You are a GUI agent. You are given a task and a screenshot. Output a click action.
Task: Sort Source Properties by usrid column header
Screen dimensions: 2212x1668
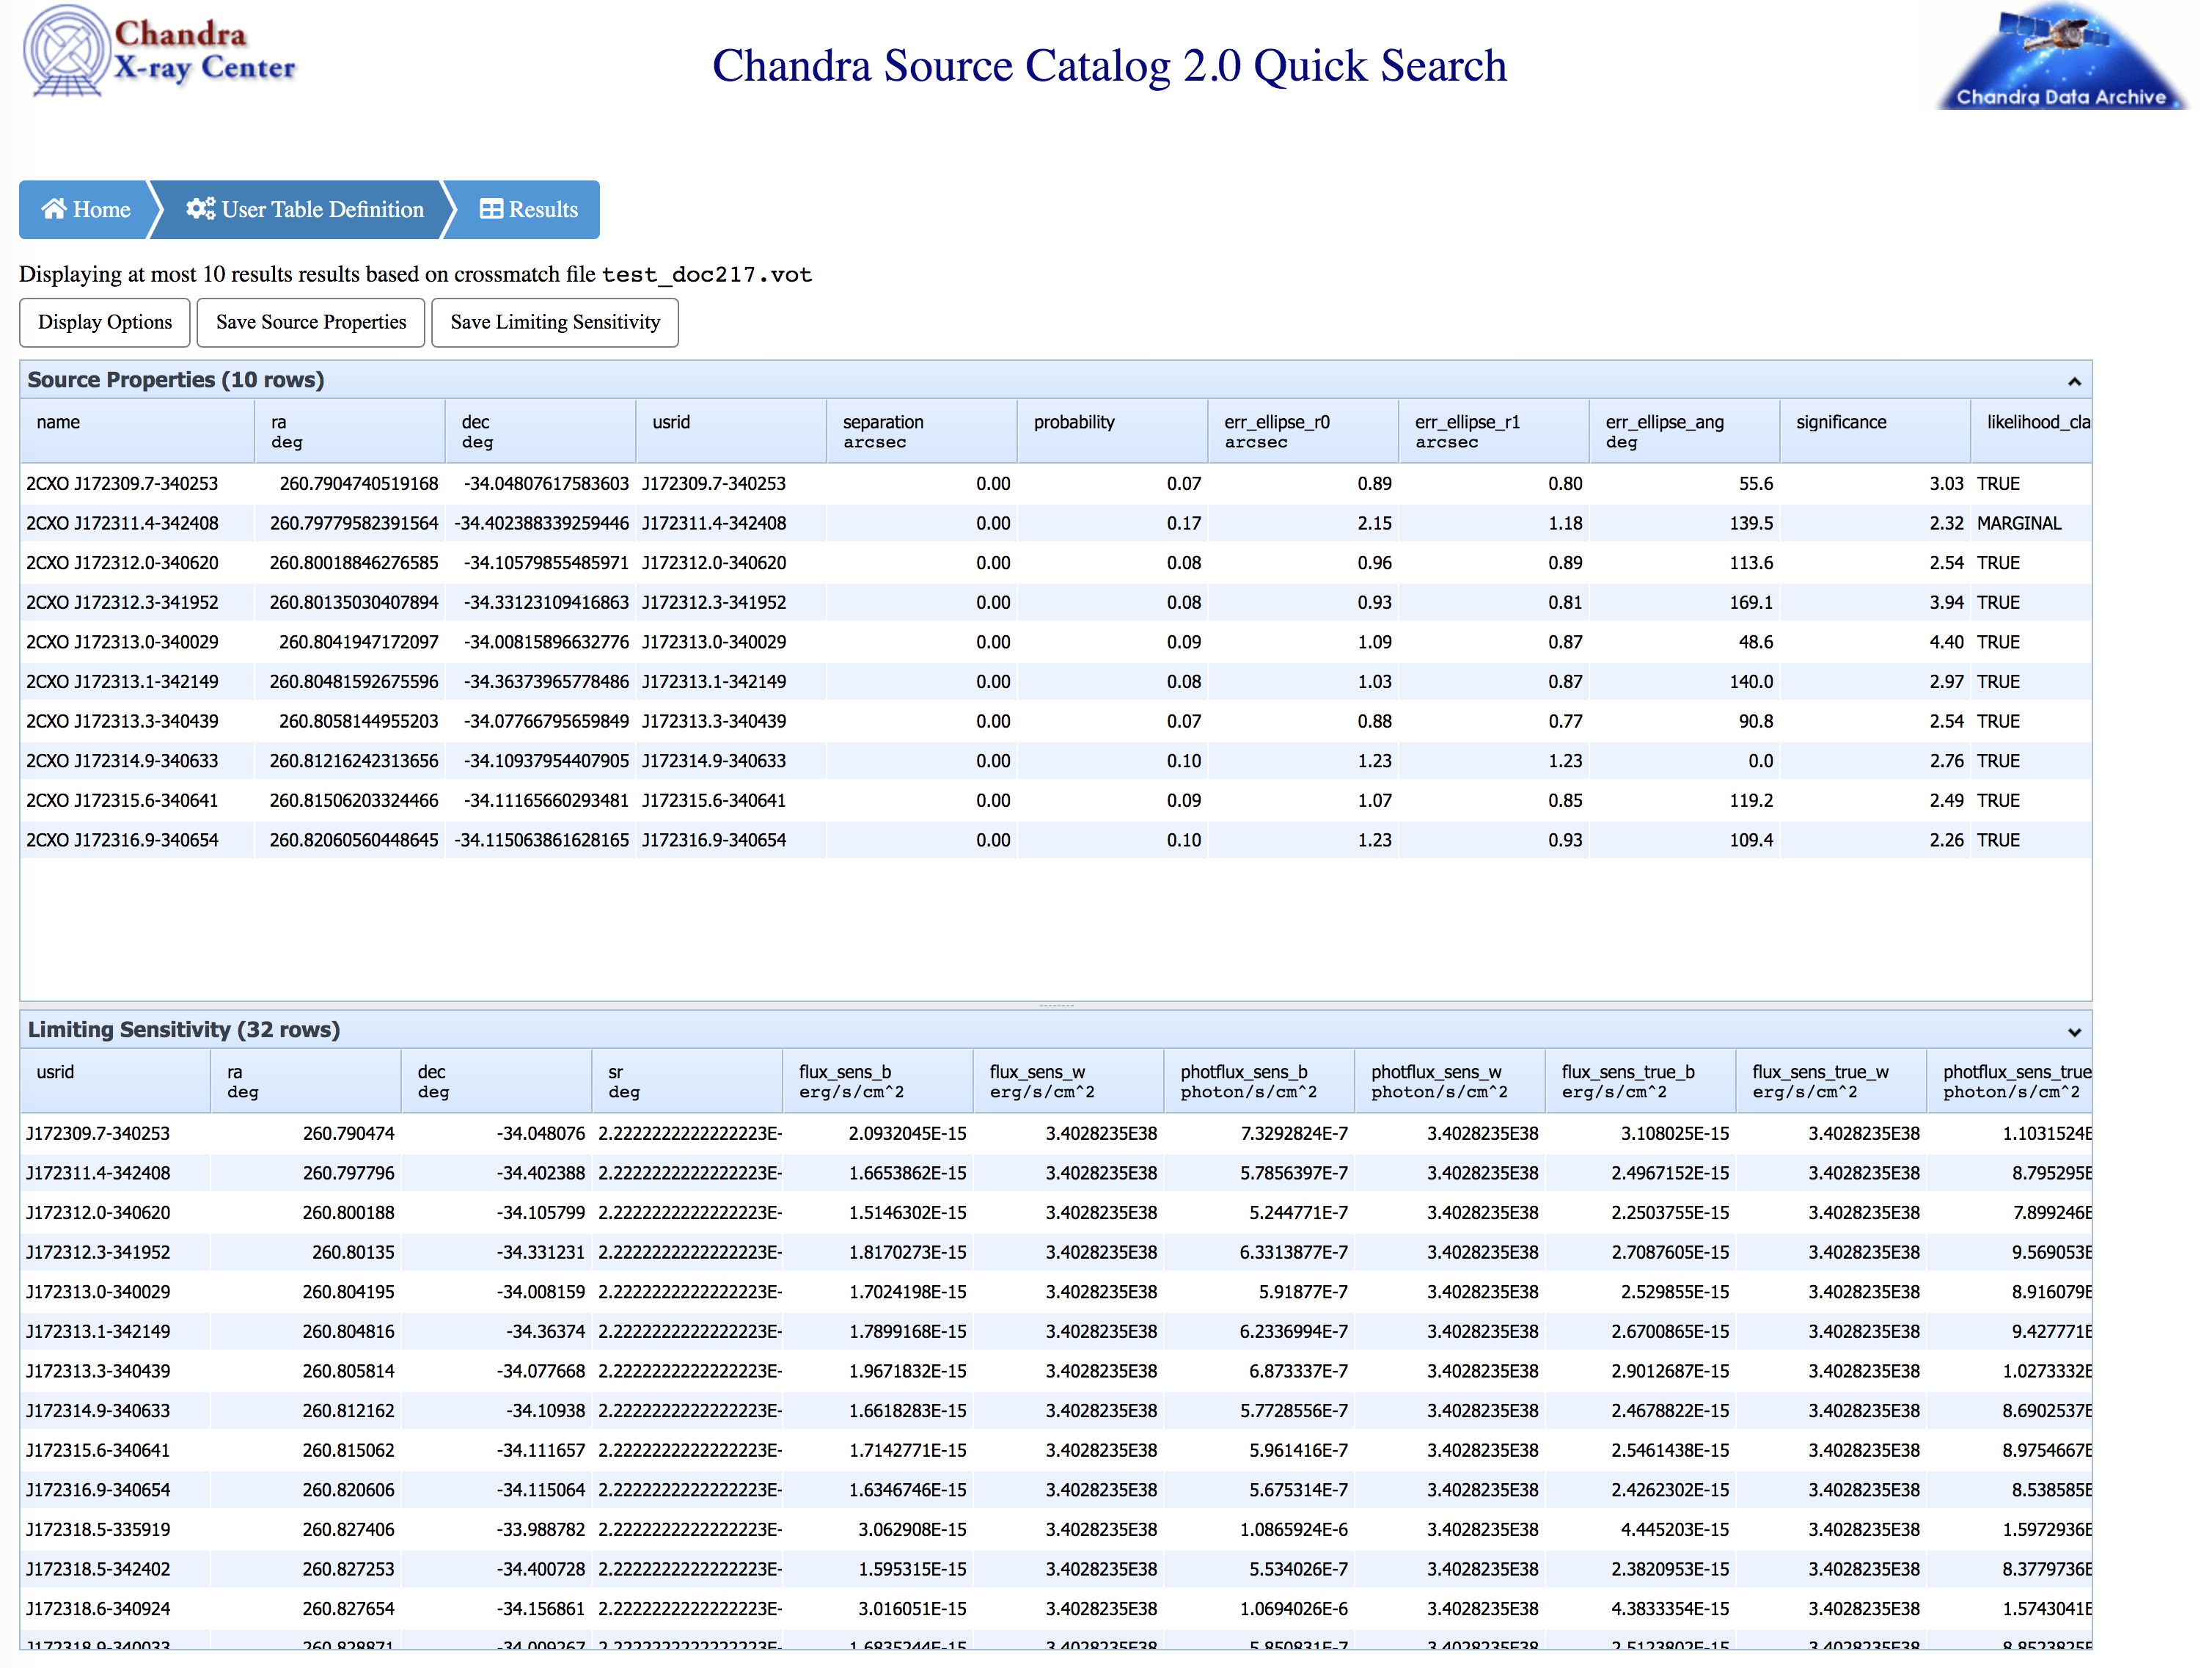click(x=732, y=432)
